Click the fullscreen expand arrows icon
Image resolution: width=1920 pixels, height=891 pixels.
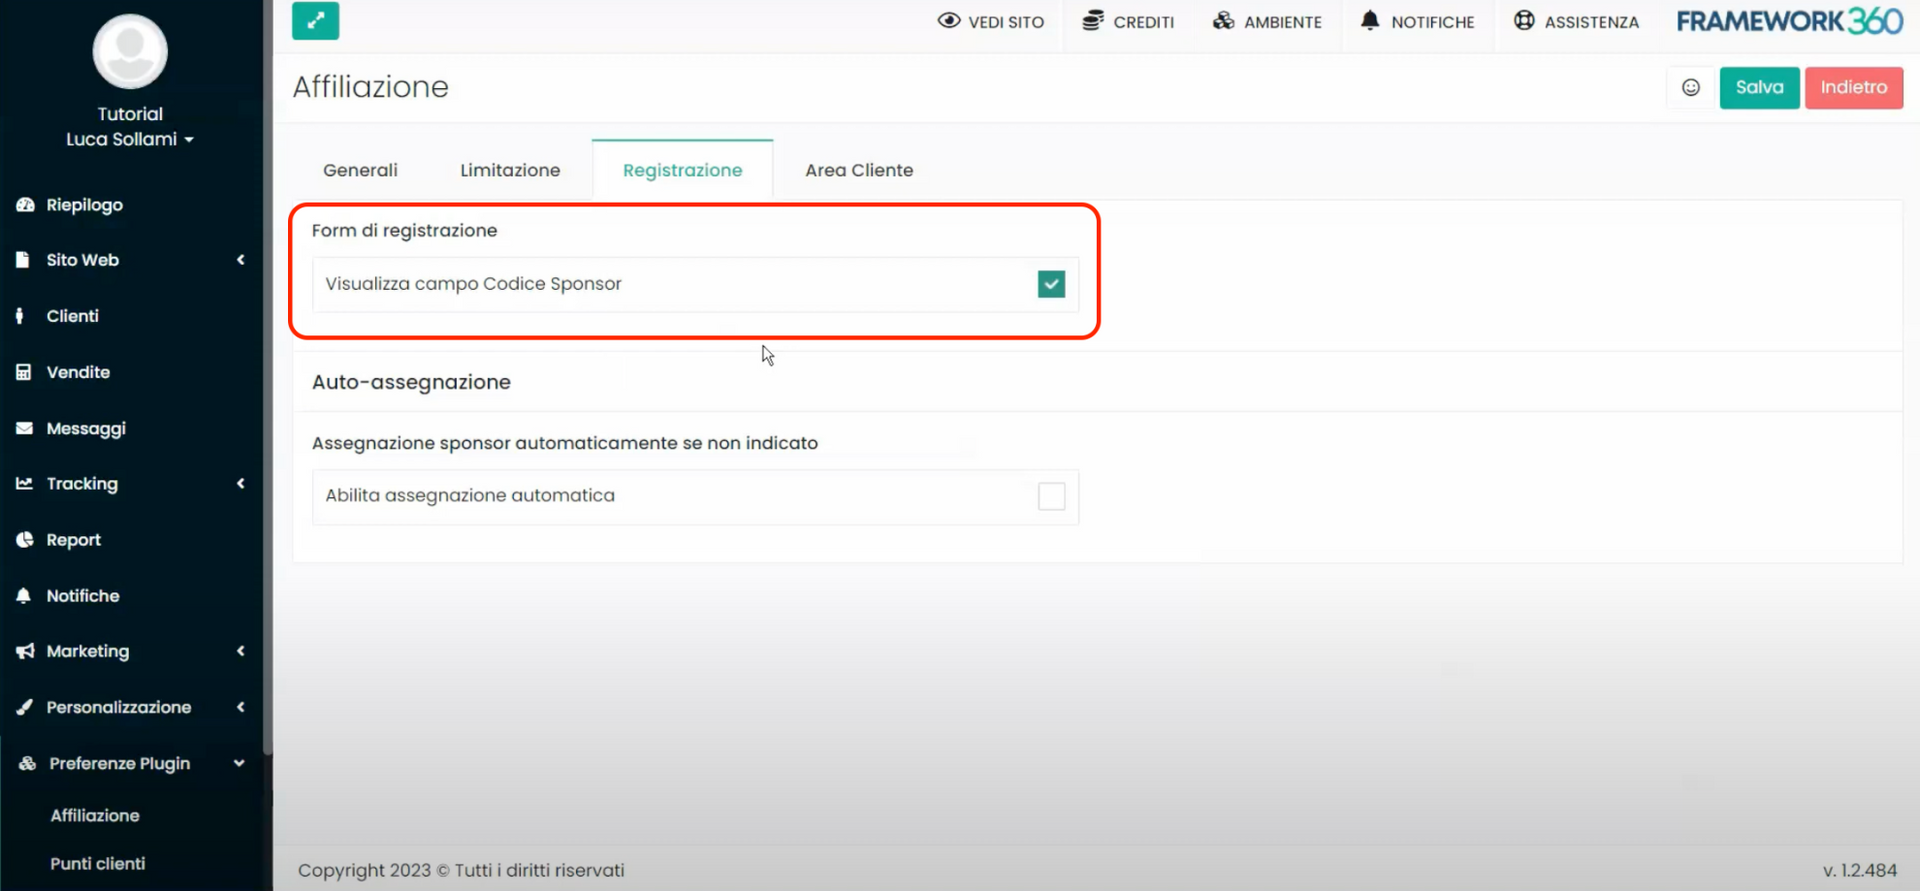[x=315, y=21]
